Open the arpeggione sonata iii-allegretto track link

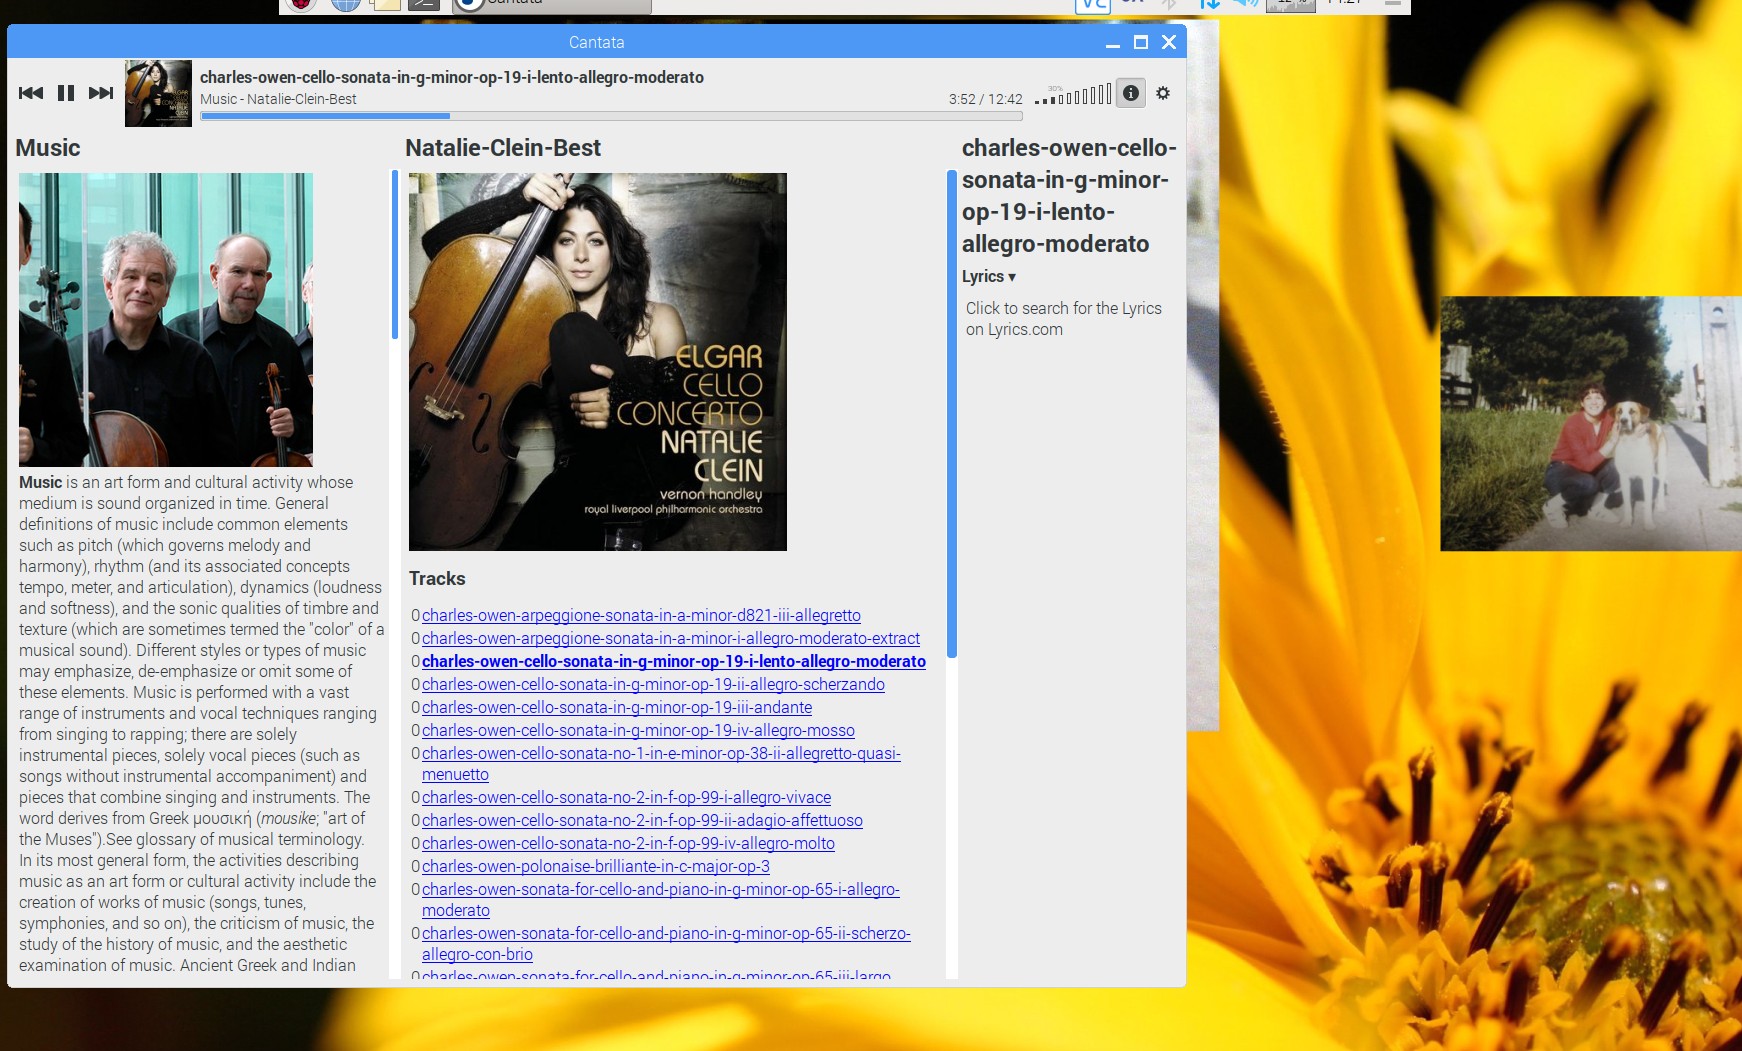coord(640,616)
